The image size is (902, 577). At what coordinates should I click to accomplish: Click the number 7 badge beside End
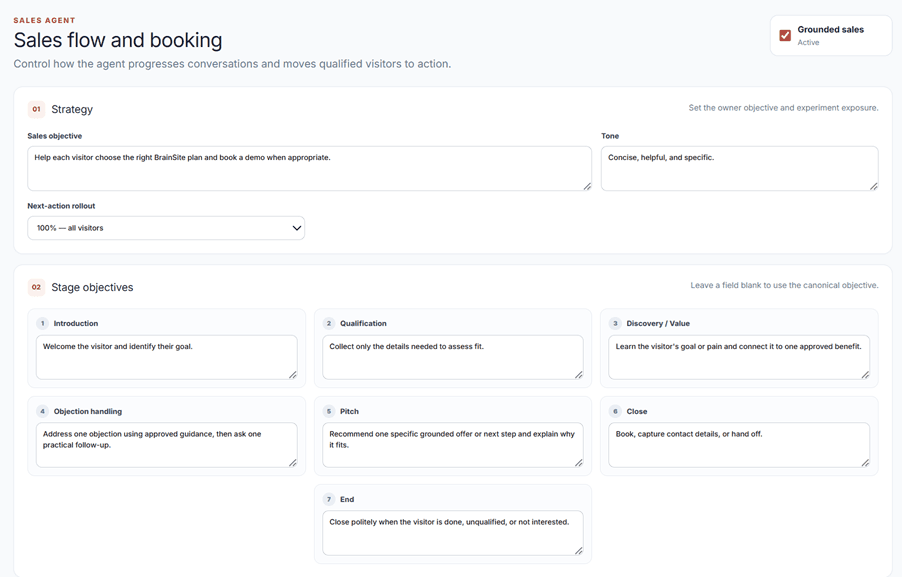coord(328,499)
